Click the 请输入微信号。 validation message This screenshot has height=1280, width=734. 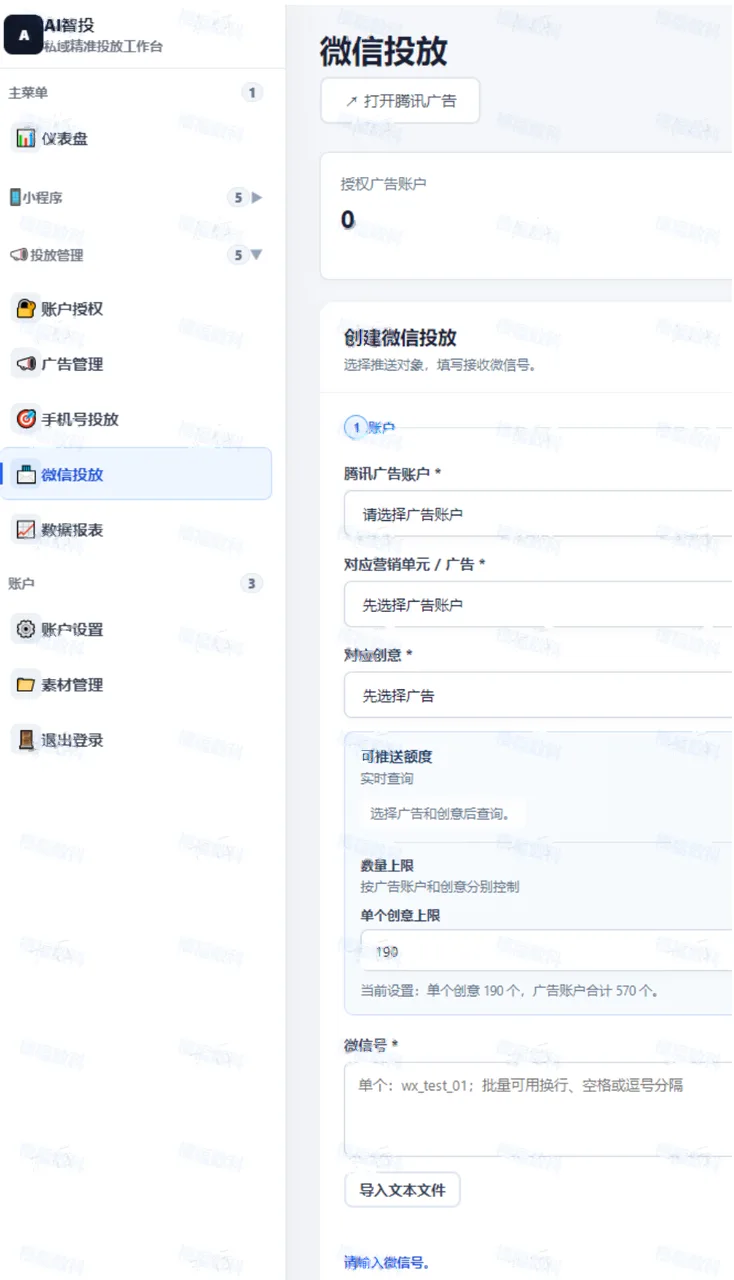point(387,1263)
